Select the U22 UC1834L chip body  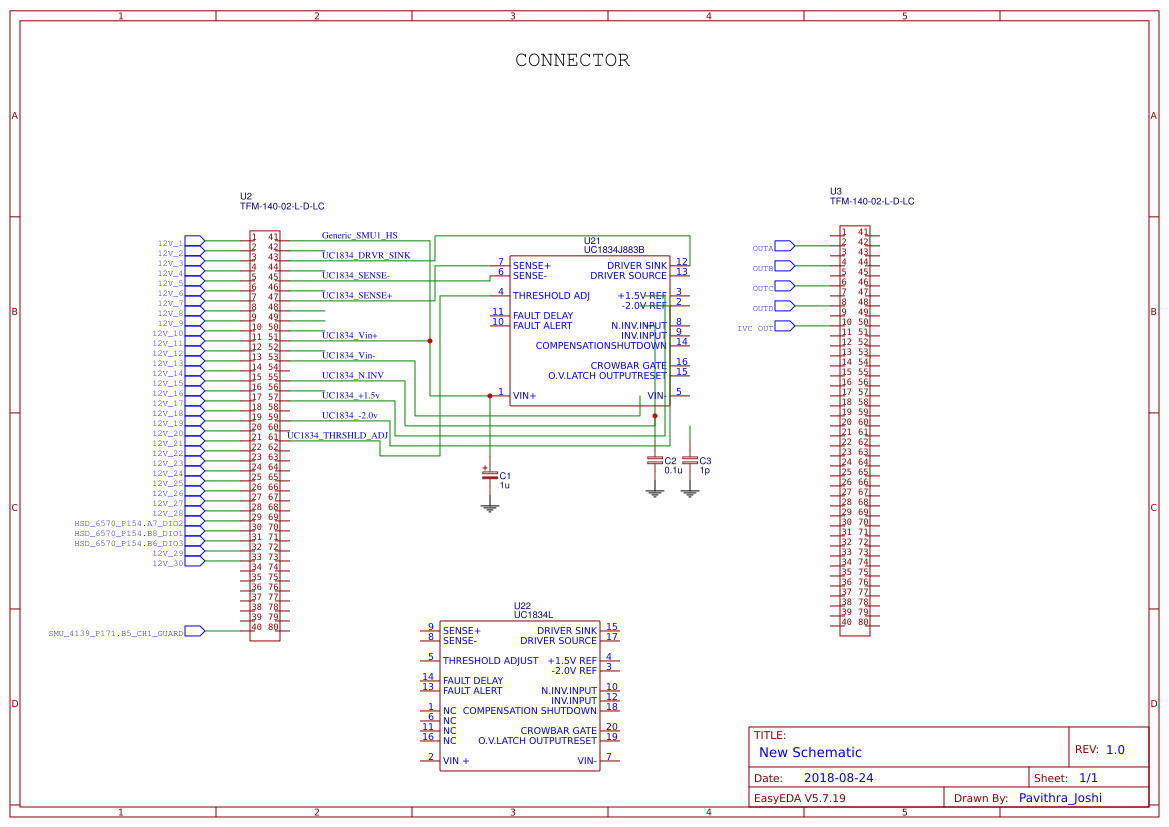tap(520, 696)
